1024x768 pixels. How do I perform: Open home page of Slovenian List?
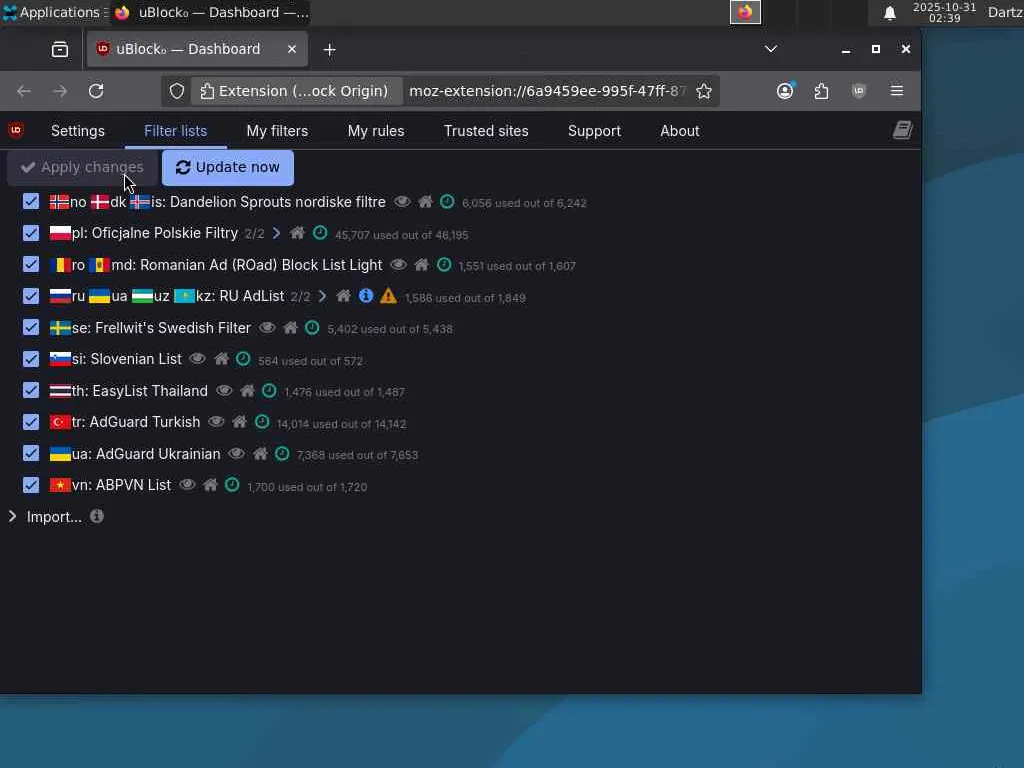pyautogui.click(x=221, y=359)
